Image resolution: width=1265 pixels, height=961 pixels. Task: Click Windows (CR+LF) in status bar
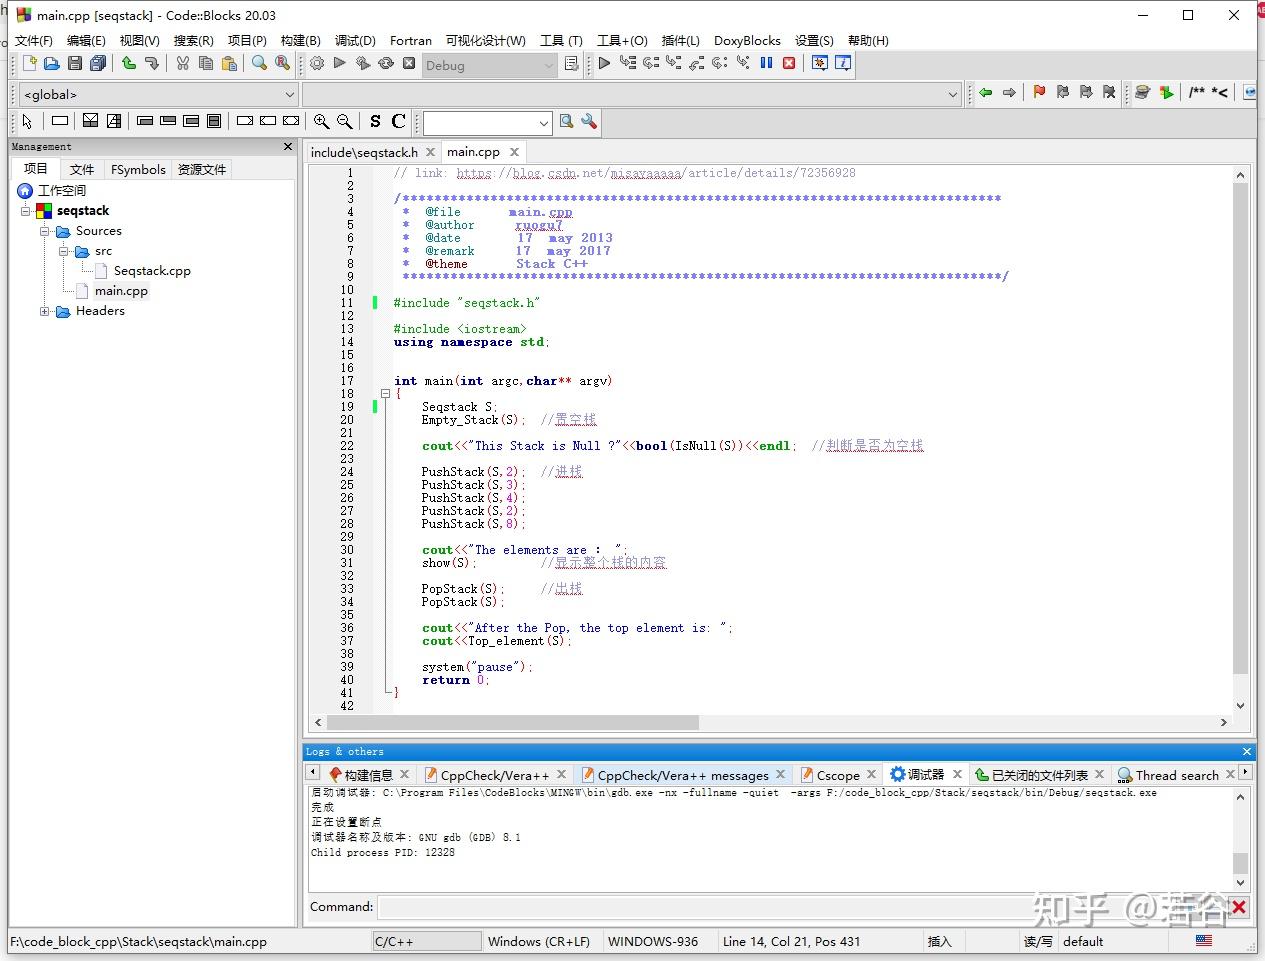coord(539,941)
